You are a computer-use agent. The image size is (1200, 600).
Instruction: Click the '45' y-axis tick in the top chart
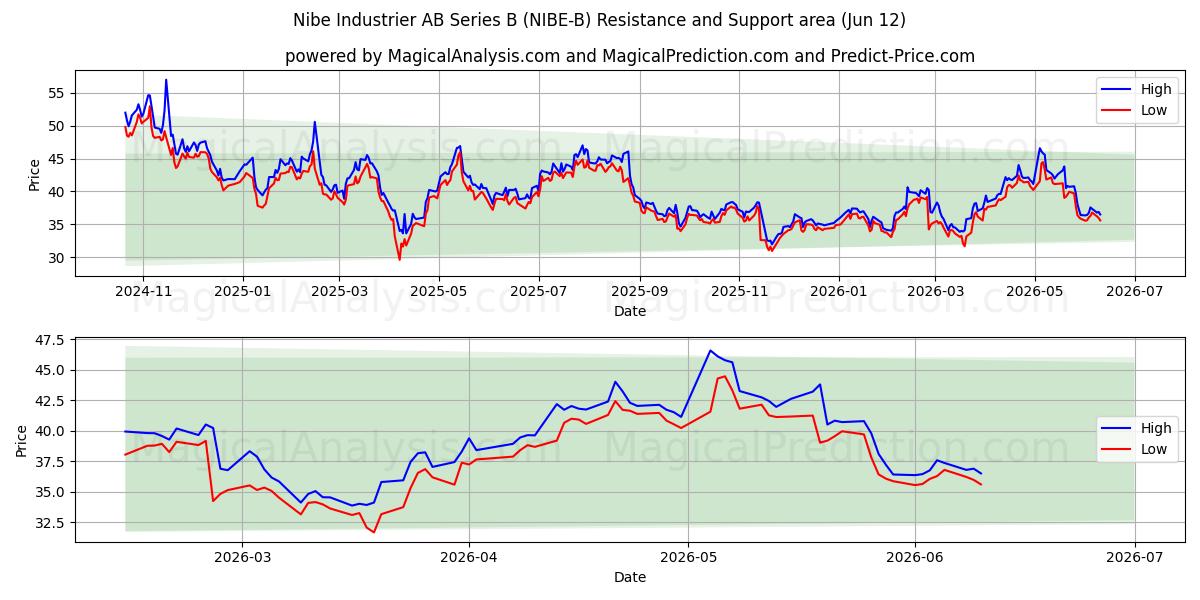(56, 159)
